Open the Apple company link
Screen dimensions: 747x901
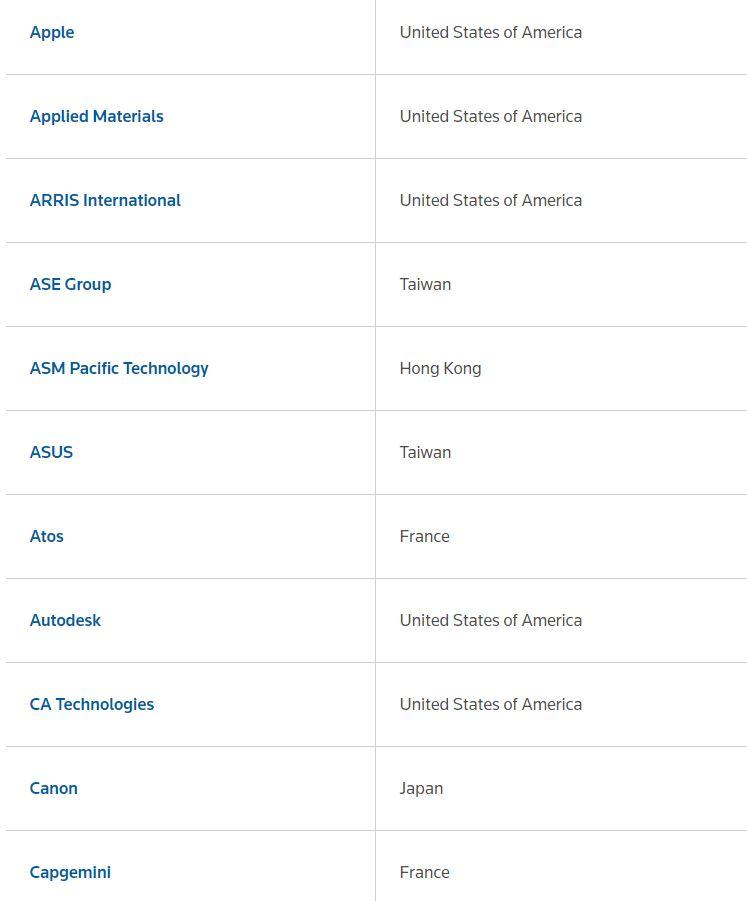coord(52,32)
